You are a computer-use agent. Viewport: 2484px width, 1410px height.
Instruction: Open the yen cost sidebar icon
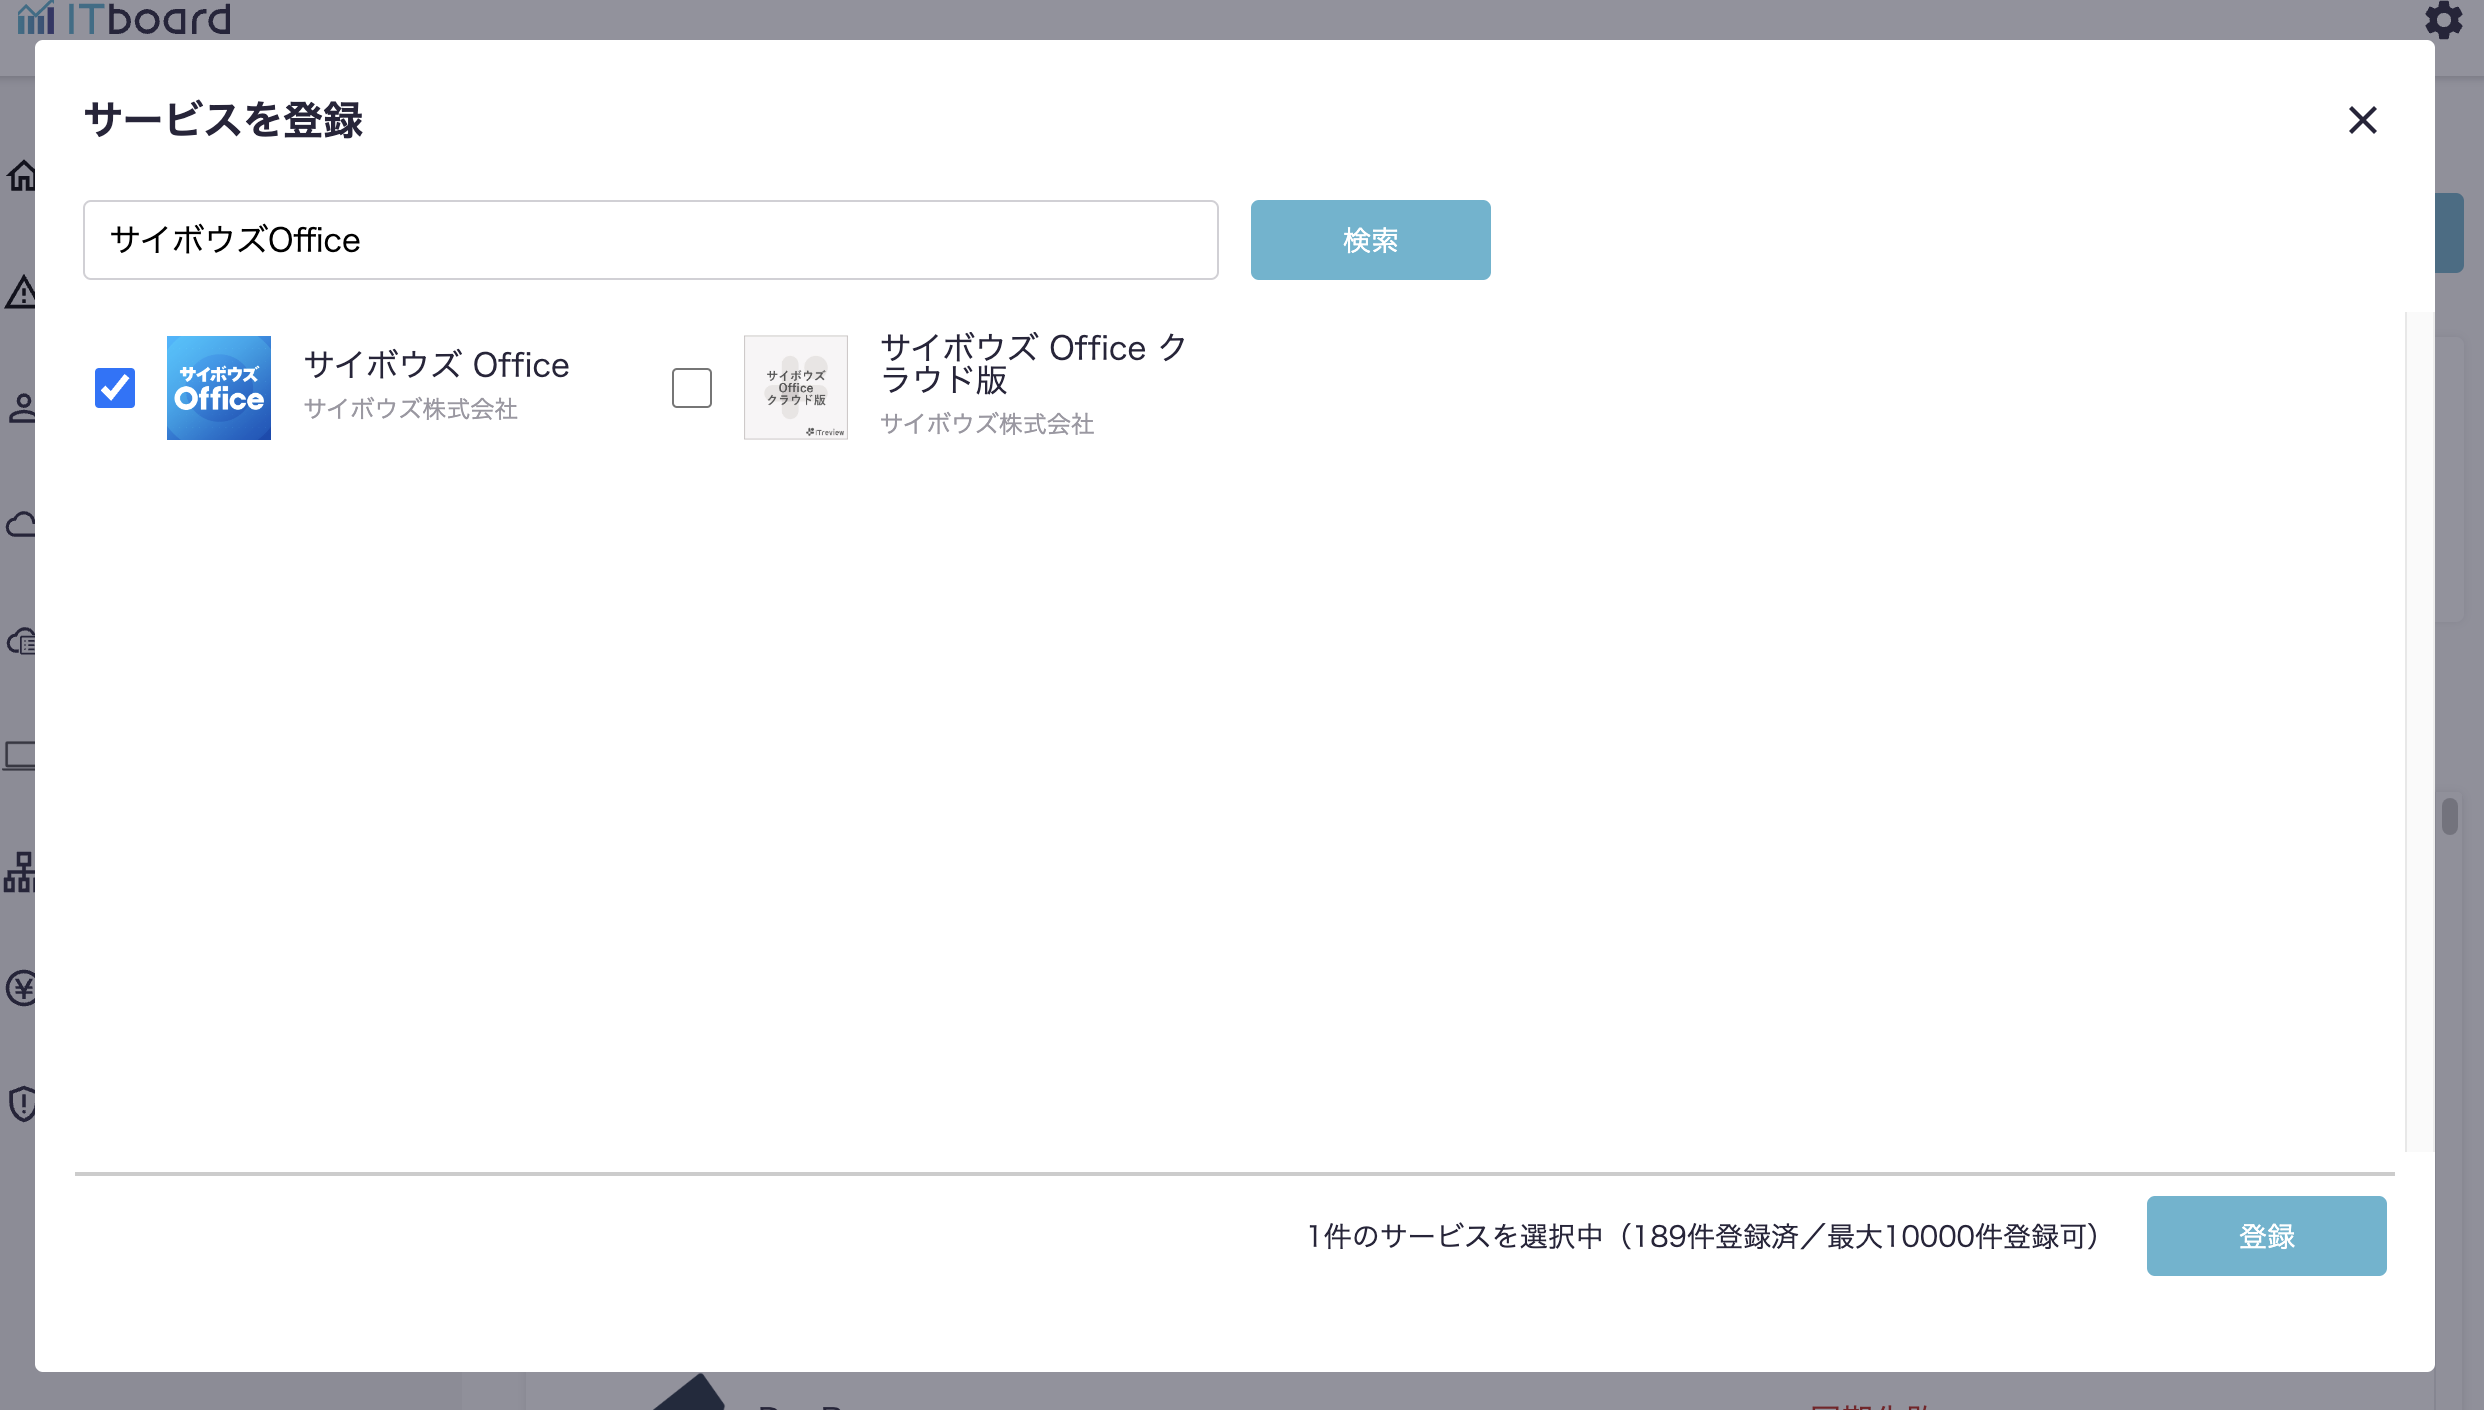tap(20, 988)
